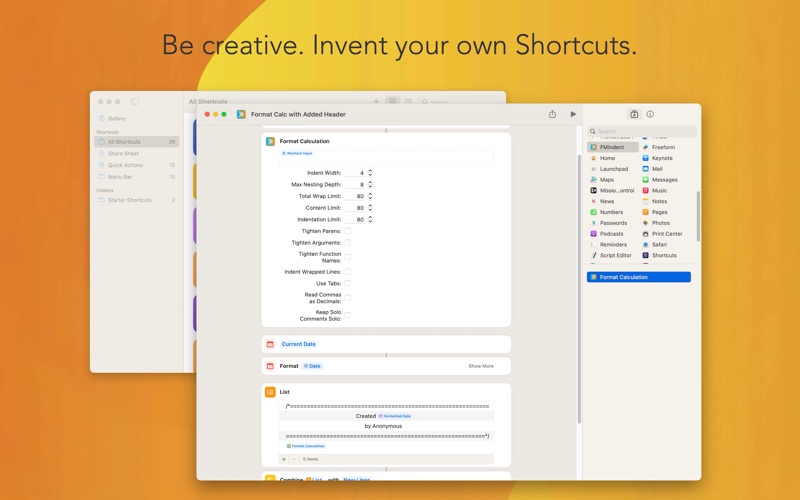Select FMIndent in the apps list
The height and width of the screenshot is (500, 800).
coord(612,147)
